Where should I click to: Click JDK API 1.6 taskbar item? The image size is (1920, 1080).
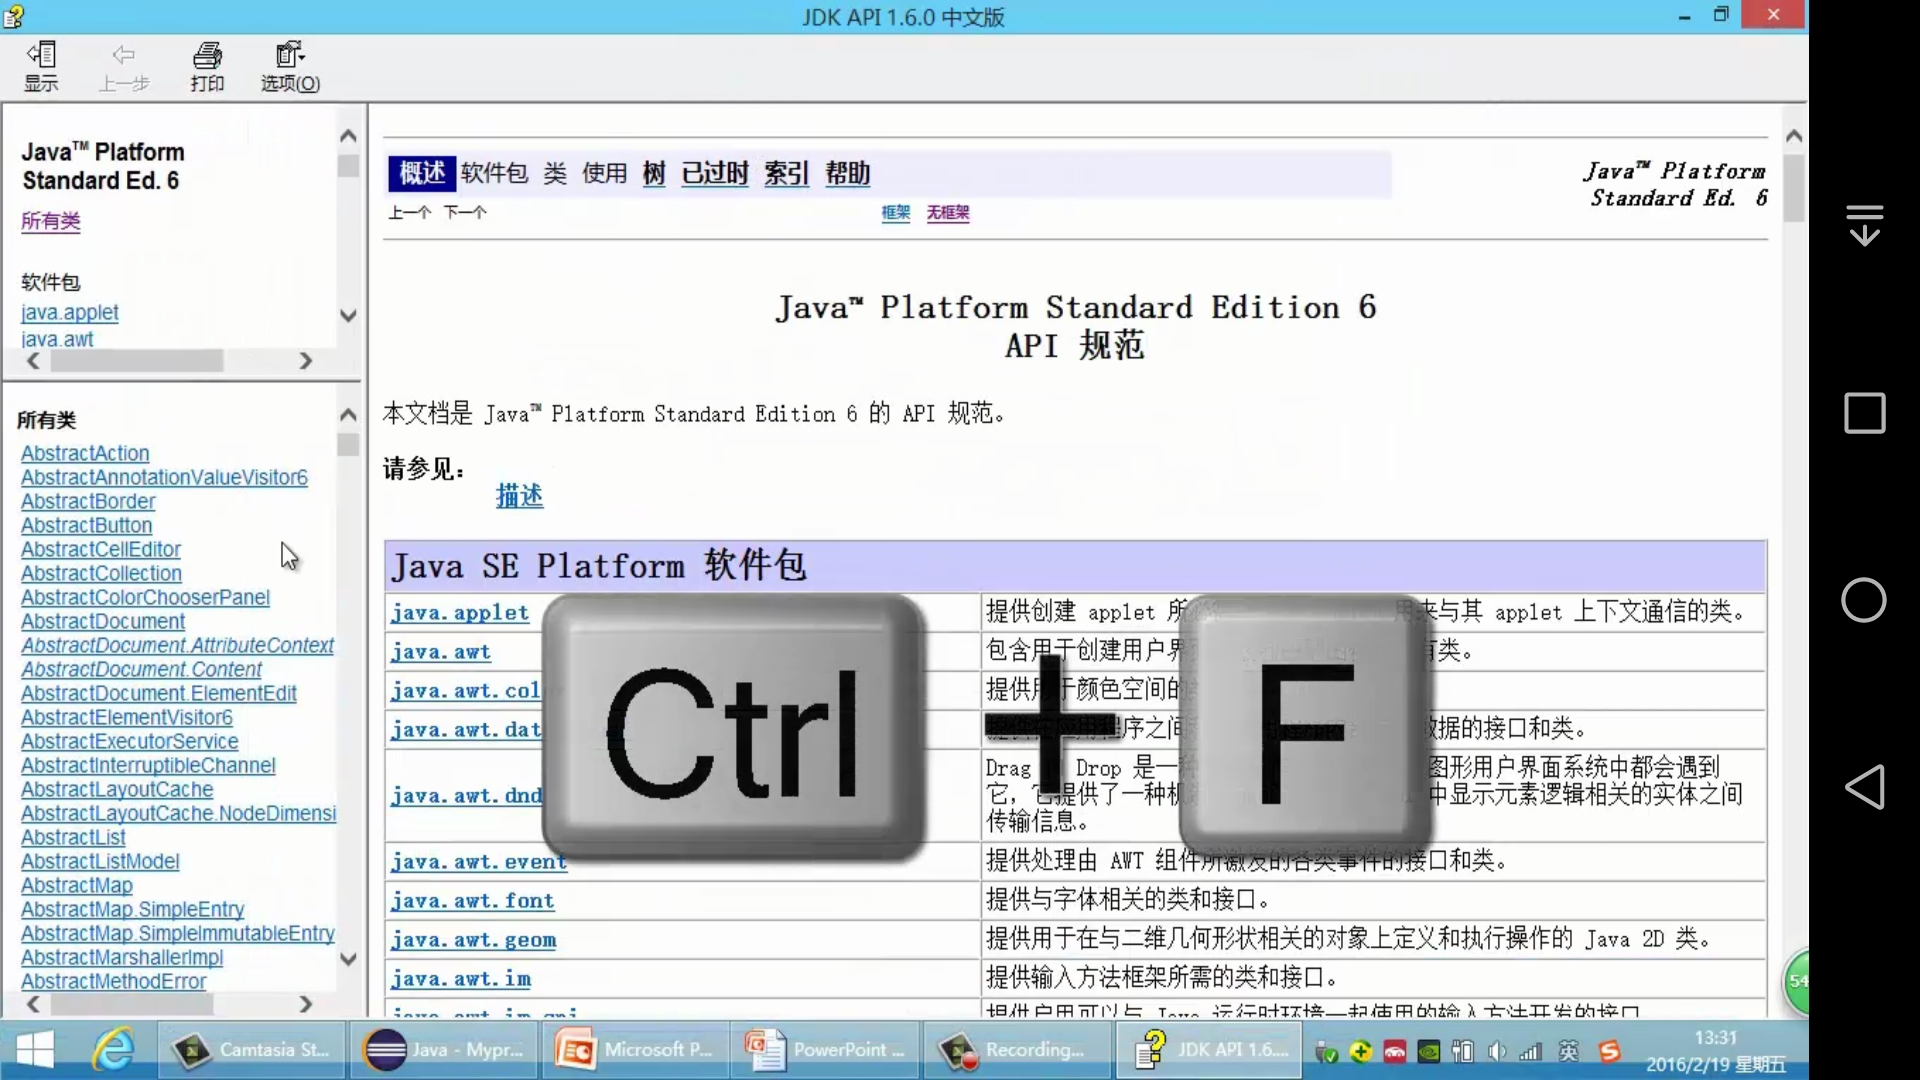tap(1210, 1050)
